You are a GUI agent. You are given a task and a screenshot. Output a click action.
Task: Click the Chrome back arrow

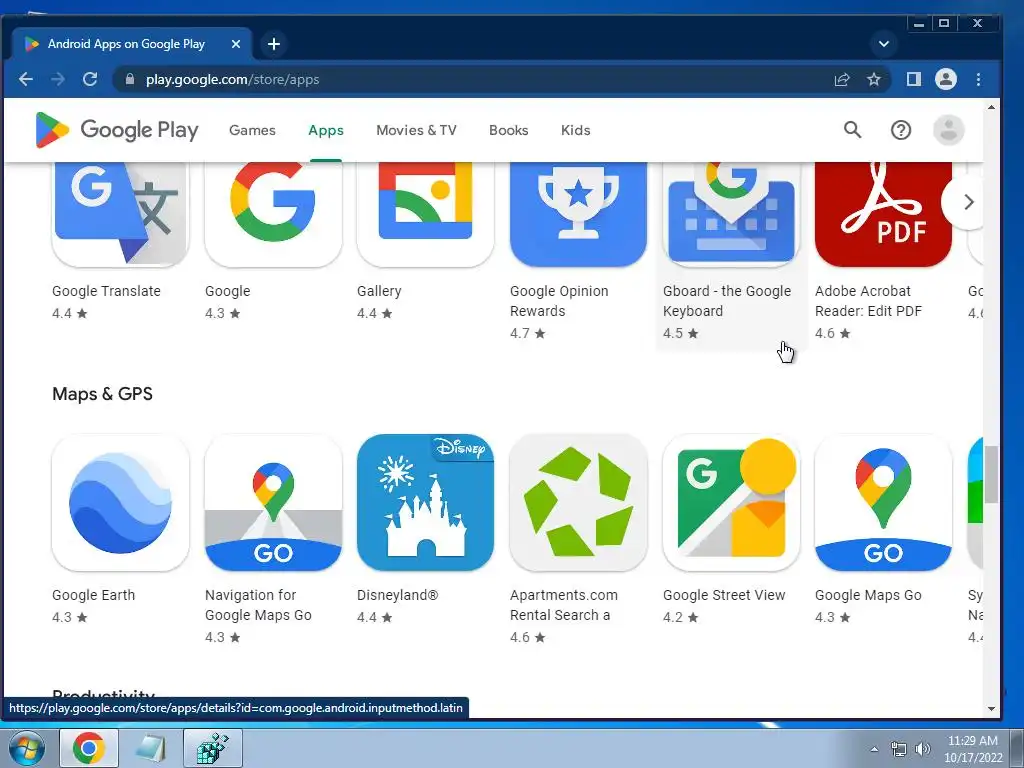coord(26,80)
